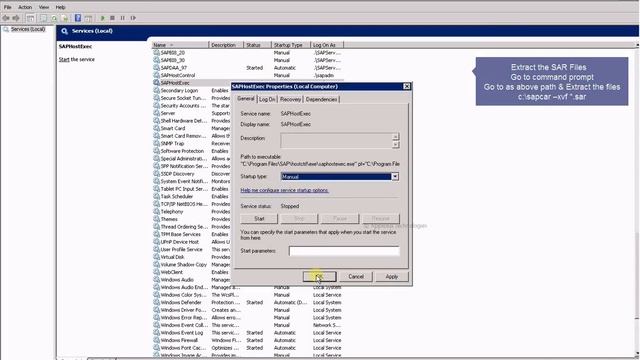Screen dimensions: 640x360
Task: Select the Windows Audio service row
Action: [x=191, y=280]
